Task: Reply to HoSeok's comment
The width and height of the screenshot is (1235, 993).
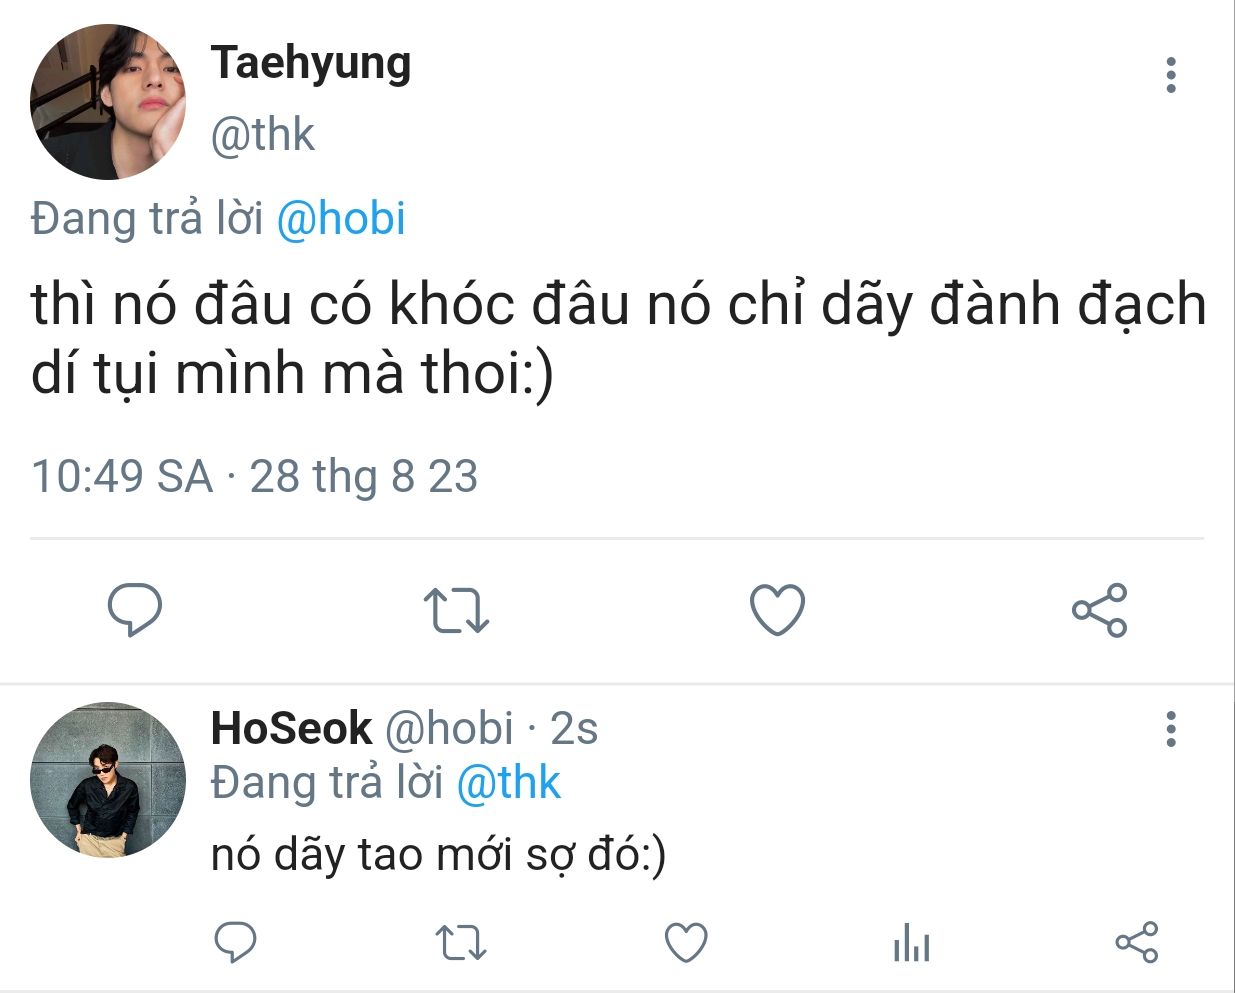Action: coord(236,942)
